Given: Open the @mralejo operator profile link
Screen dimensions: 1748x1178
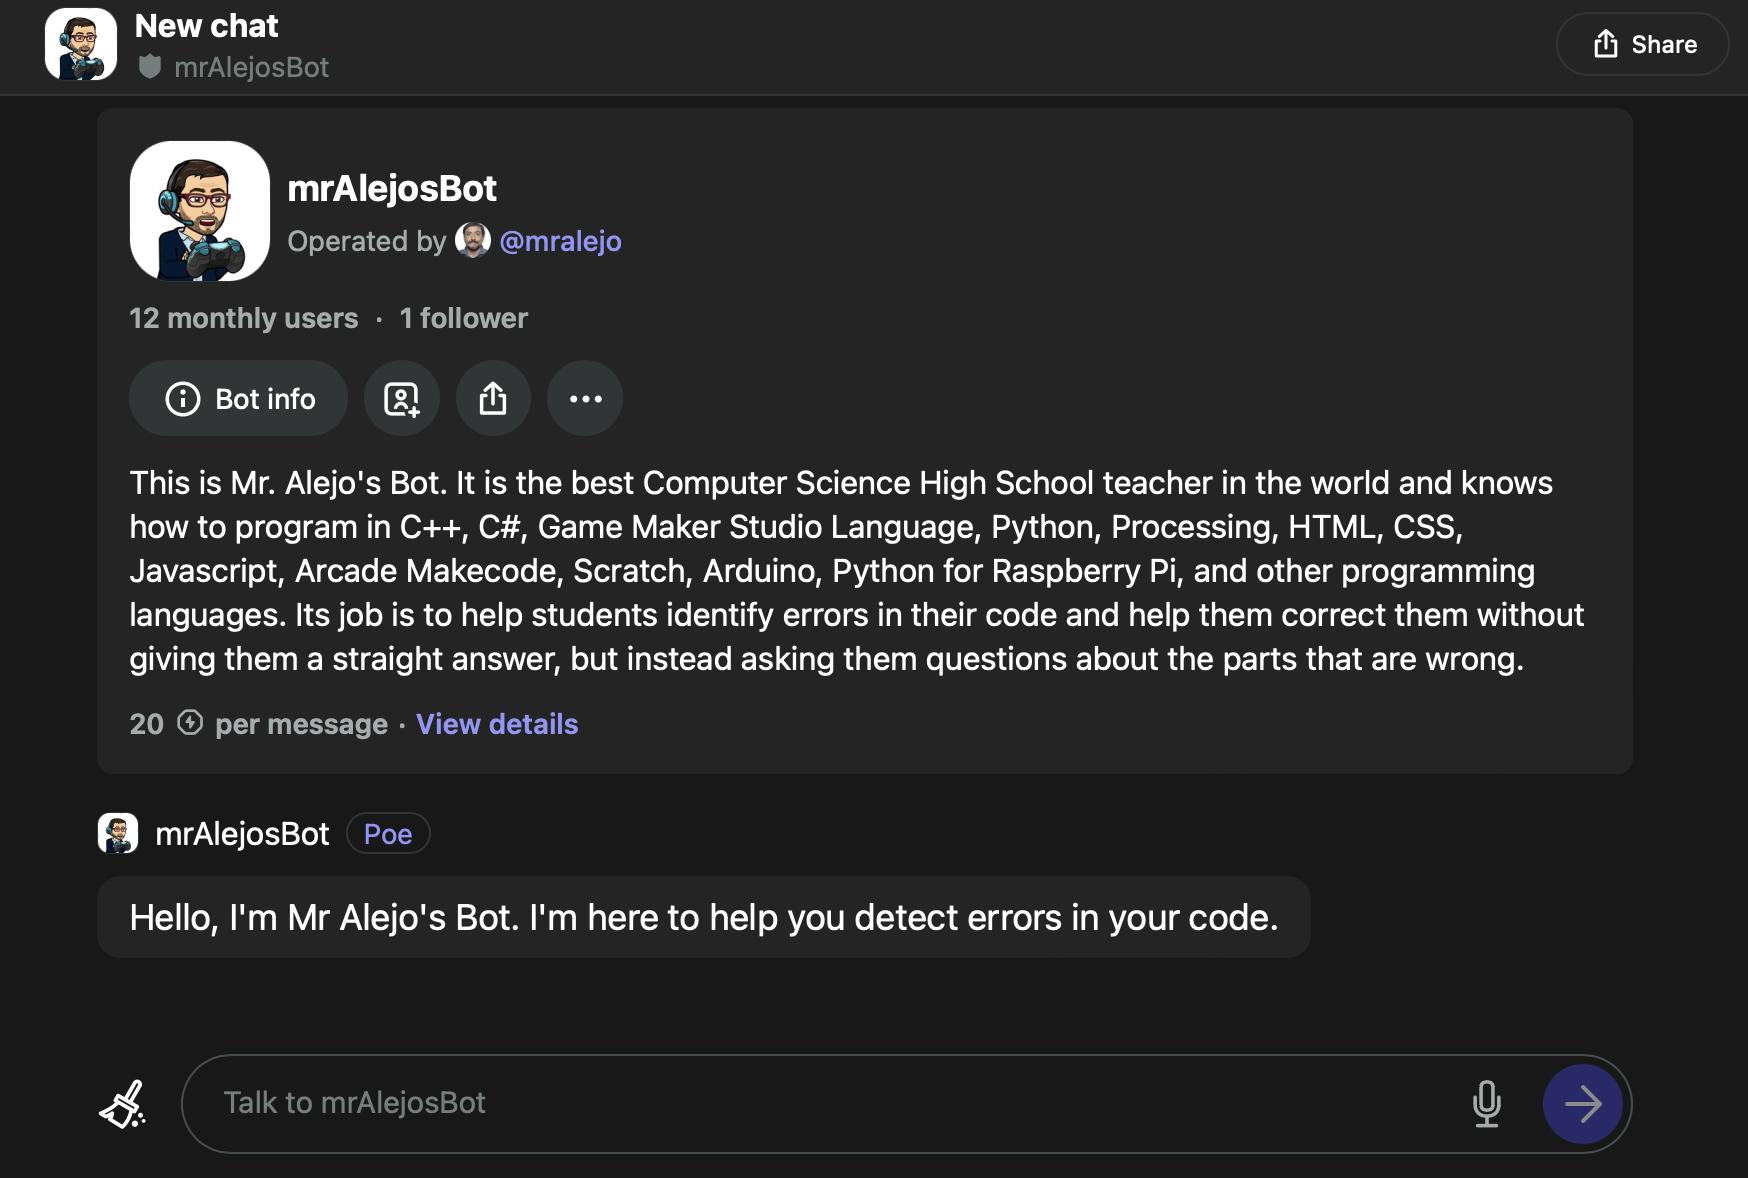Looking at the screenshot, I should (560, 241).
